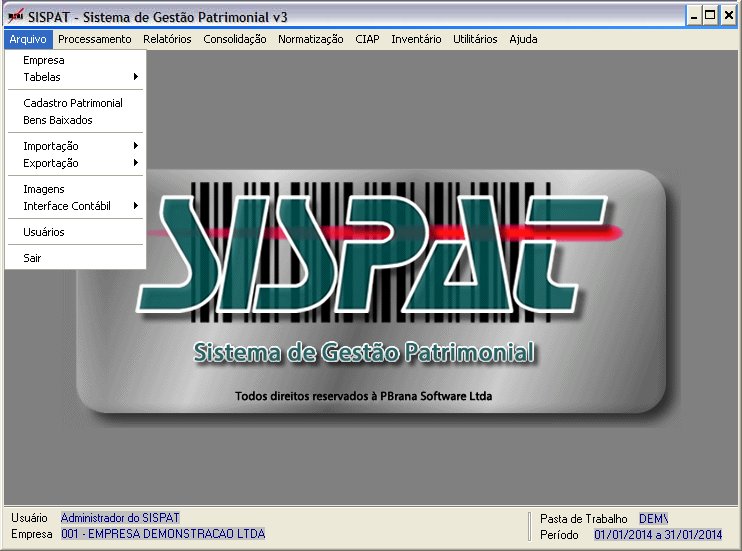Choose Cadastro Patrimonial menu entry

(x=75, y=103)
